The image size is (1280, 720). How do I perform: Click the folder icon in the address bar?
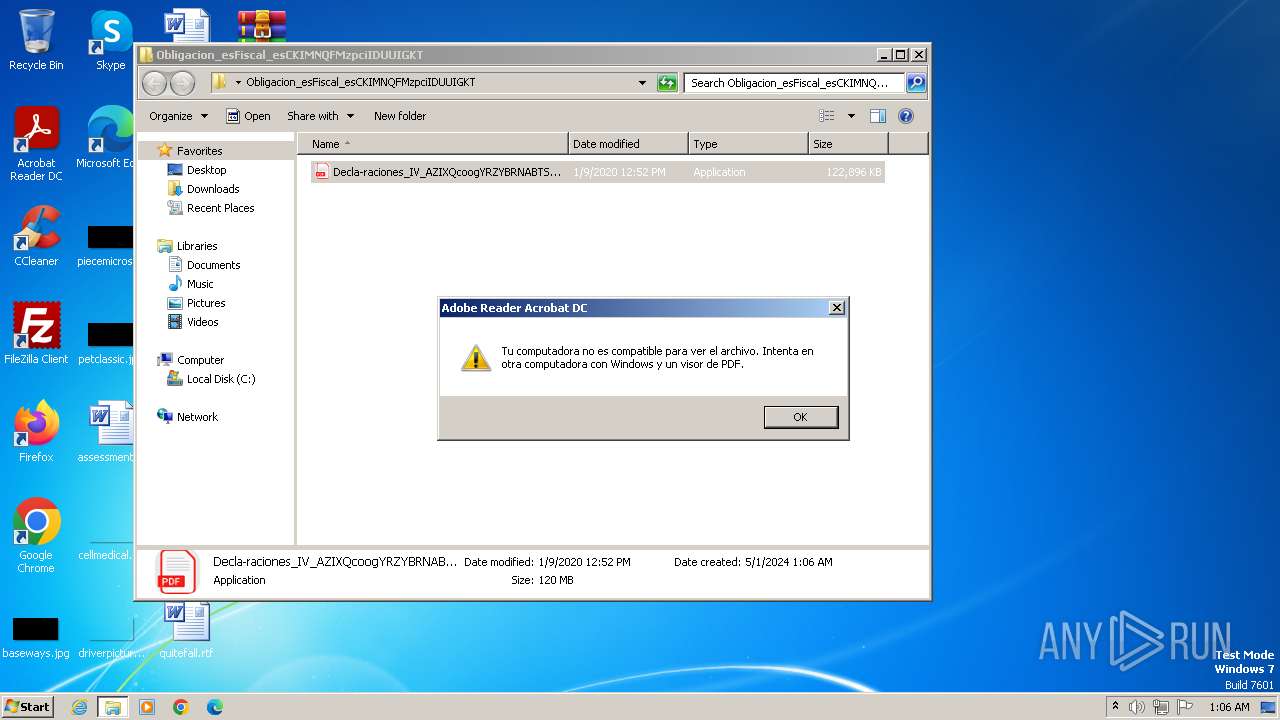[219, 83]
